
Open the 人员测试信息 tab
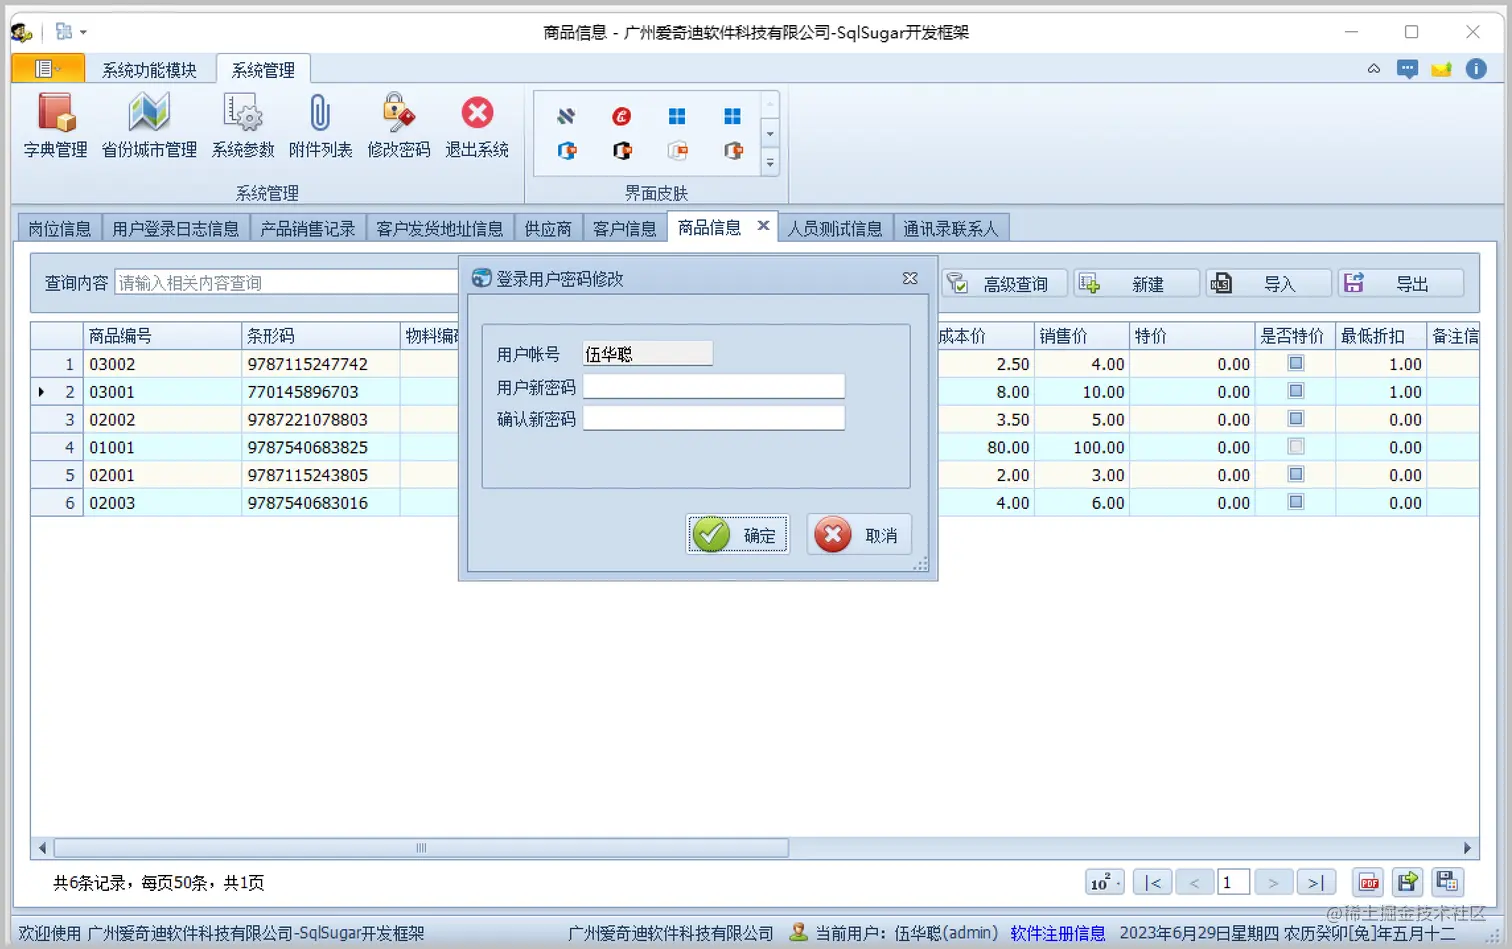coord(835,228)
